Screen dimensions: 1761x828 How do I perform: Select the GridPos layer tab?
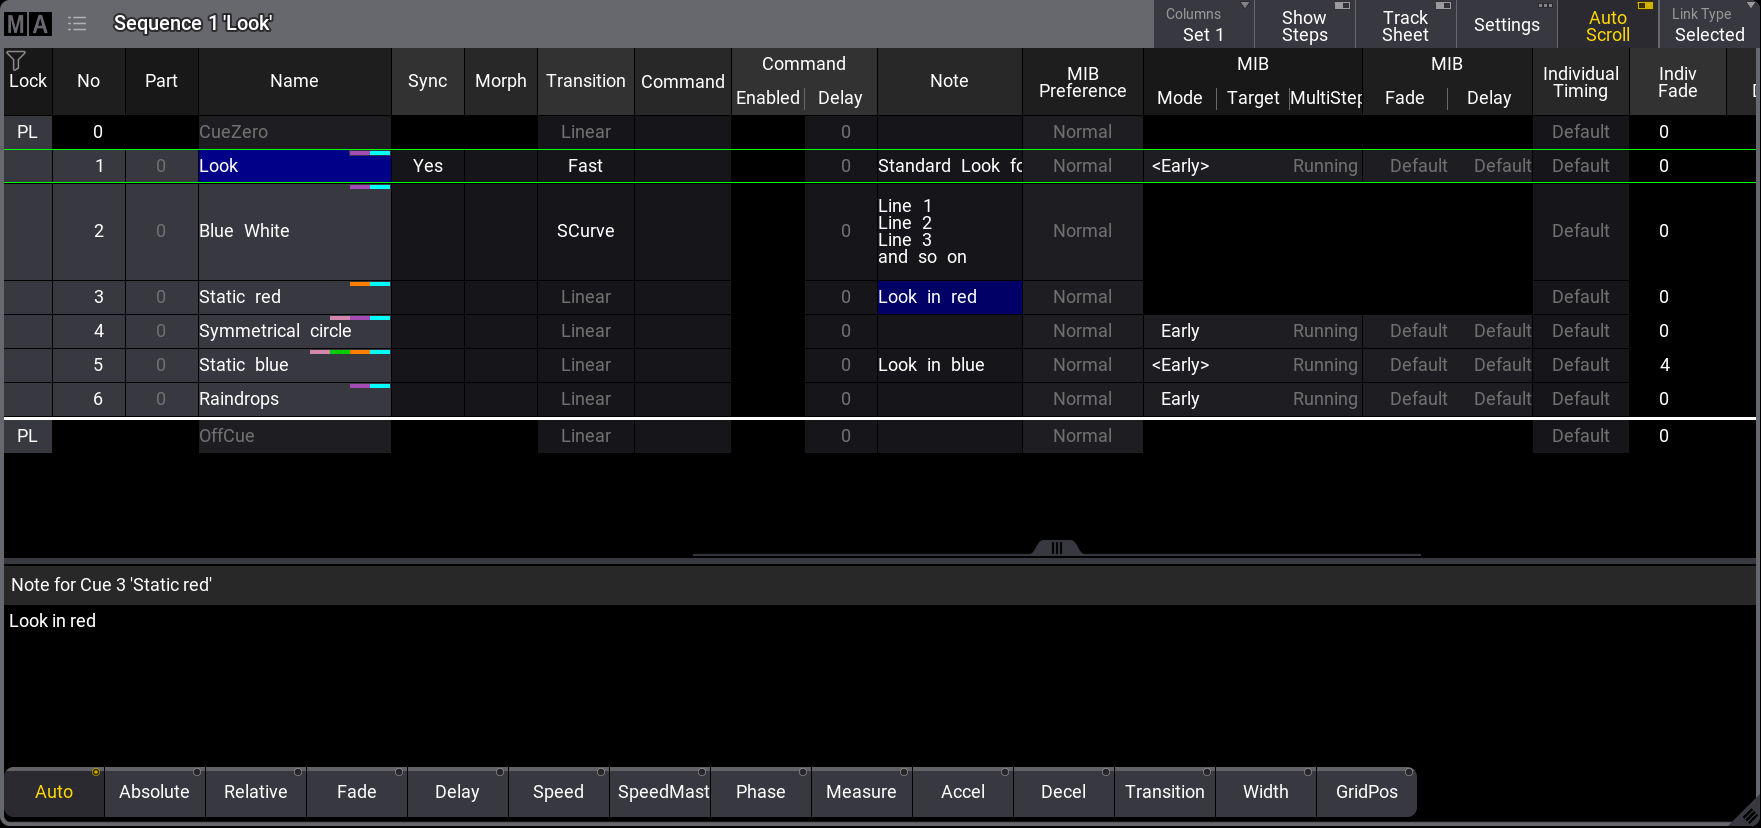[x=1366, y=792]
